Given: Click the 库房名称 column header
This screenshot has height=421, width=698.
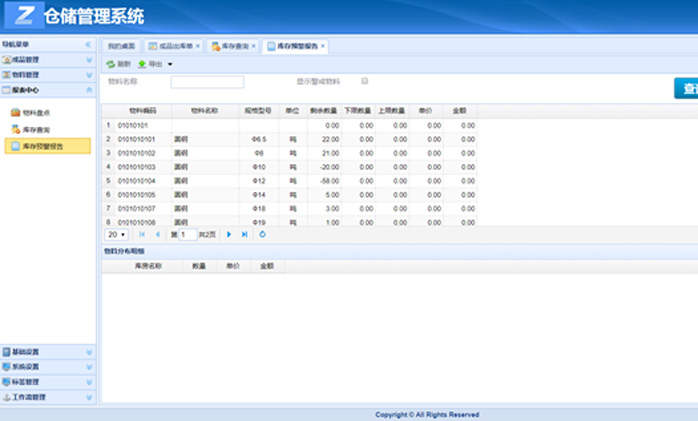Looking at the screenshot, I should [x=148, y=266].
